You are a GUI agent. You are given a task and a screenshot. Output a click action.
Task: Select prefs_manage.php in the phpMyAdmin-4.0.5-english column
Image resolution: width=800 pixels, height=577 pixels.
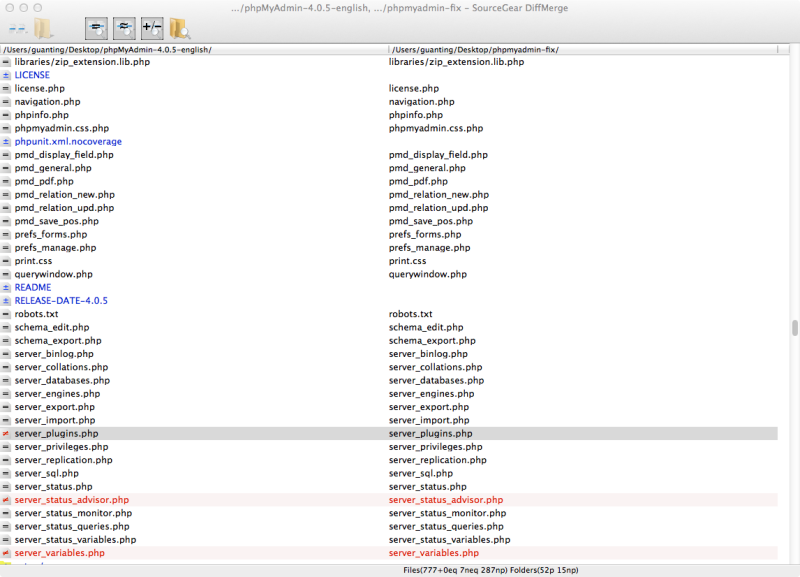pyautogui.click(x=56, y=247)
